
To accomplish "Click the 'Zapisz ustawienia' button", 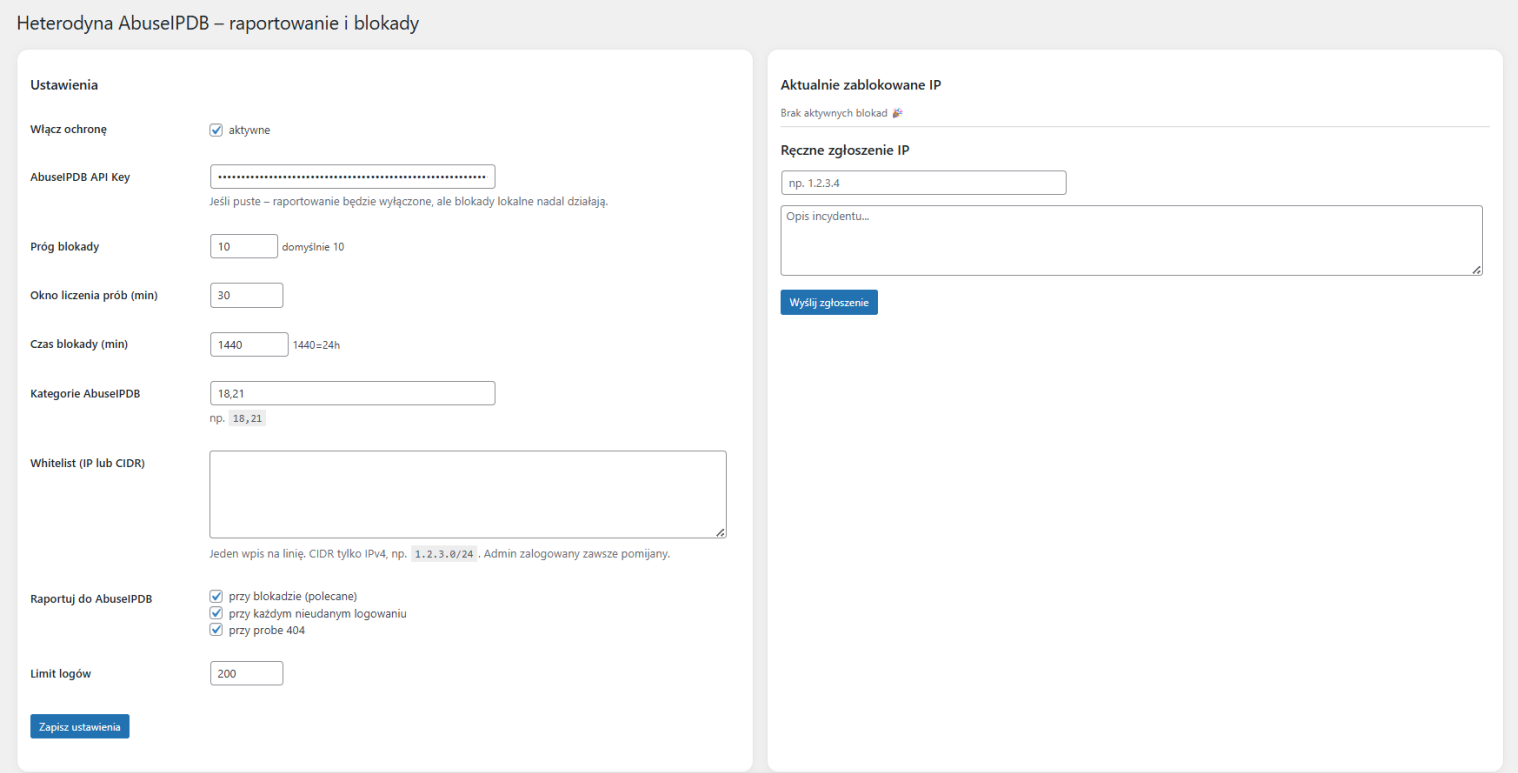I will click(x=80, y=727).
